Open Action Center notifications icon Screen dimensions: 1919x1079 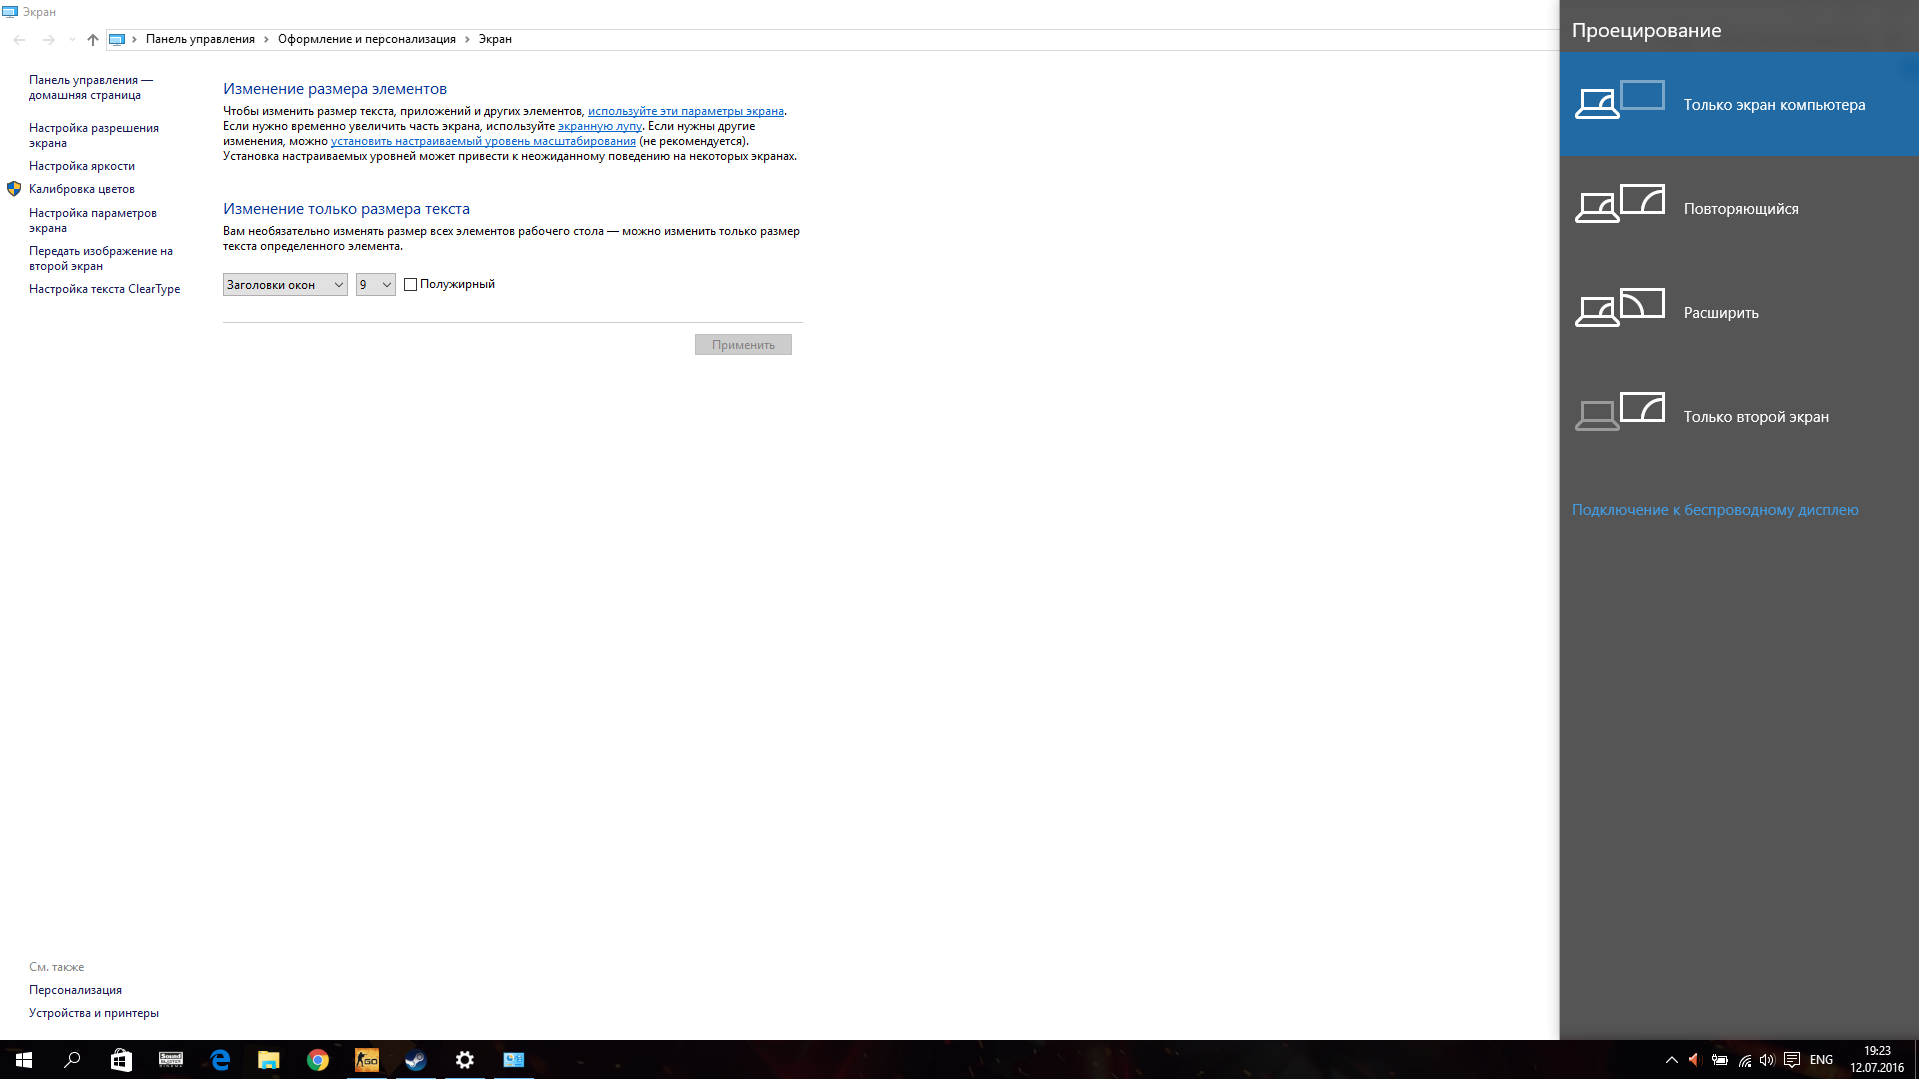1792,1060
